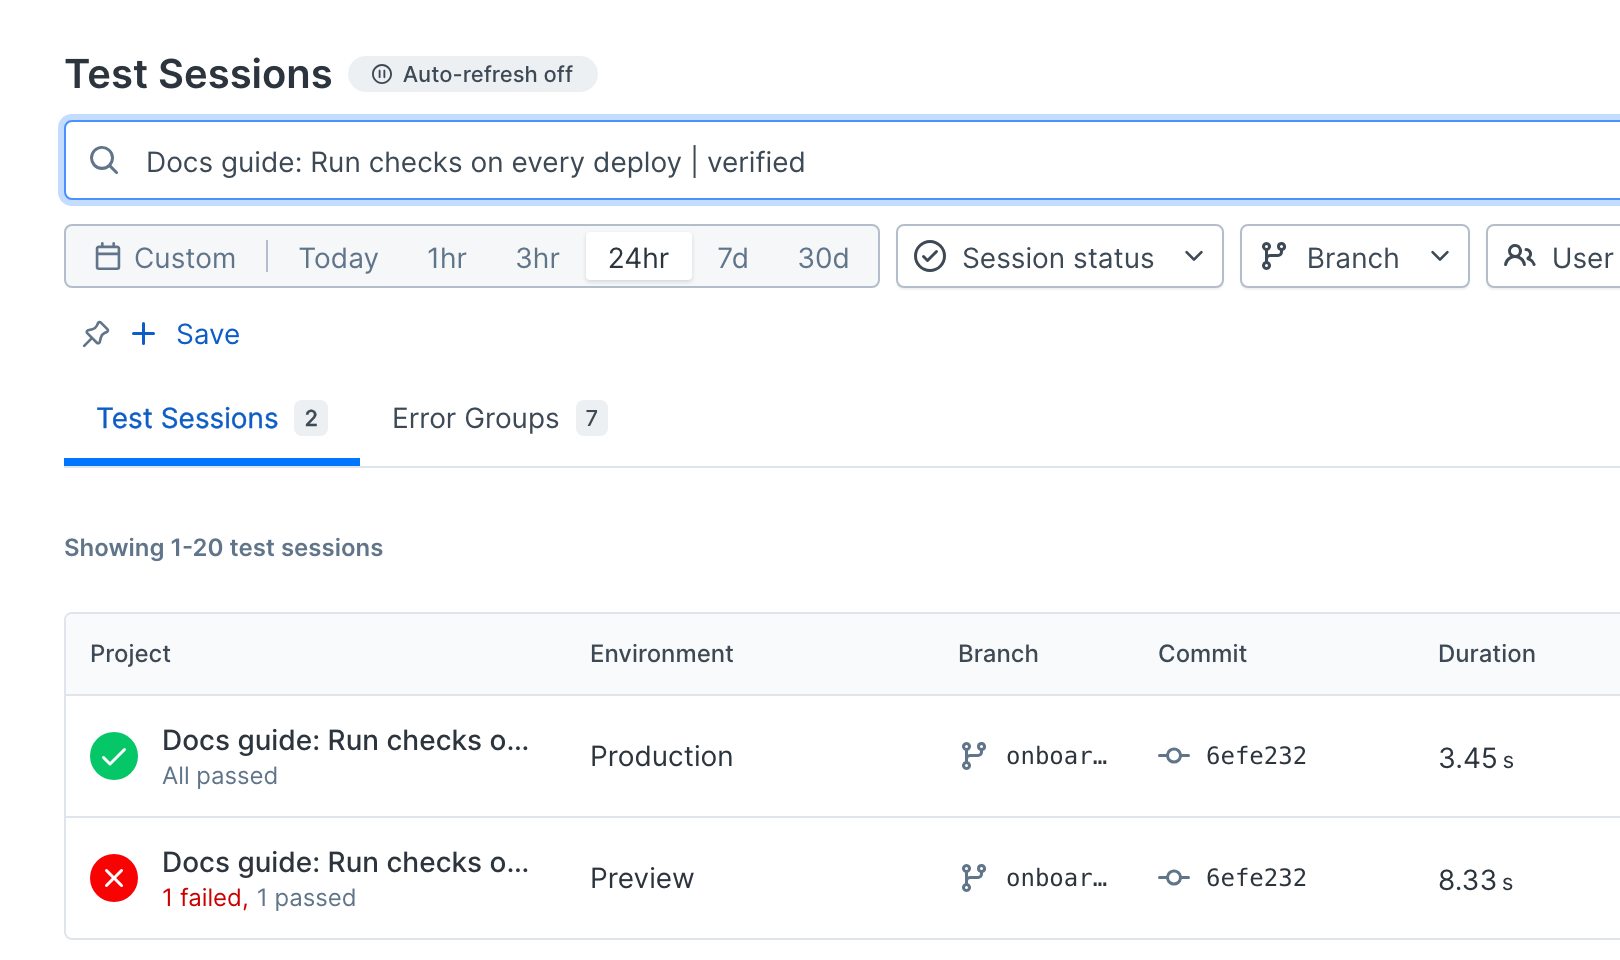1620x960 pixels.
Task: Select the 1hr time range
Action: pos(447,258)
